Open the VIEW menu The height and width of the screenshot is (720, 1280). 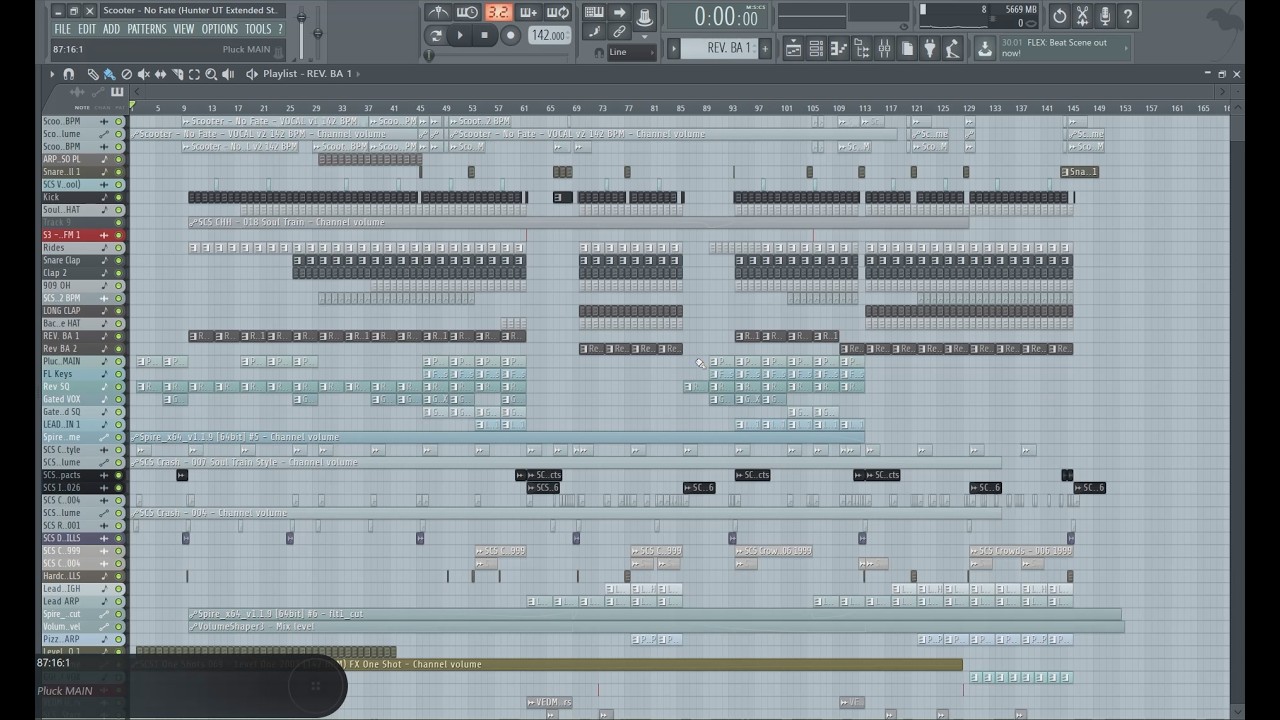pos(184,29)
